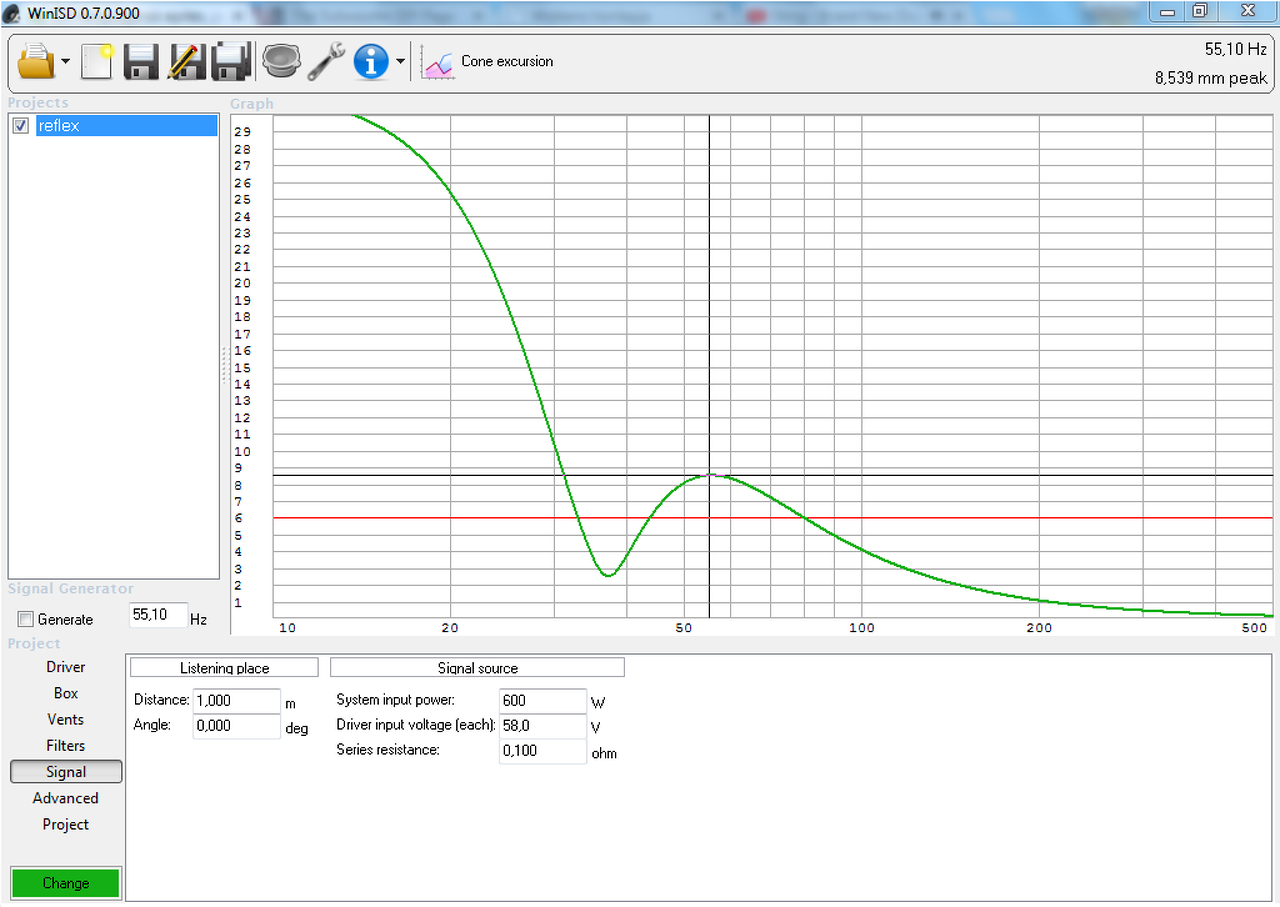
Task: Open the Vents tab
Action: click(66, 719)
